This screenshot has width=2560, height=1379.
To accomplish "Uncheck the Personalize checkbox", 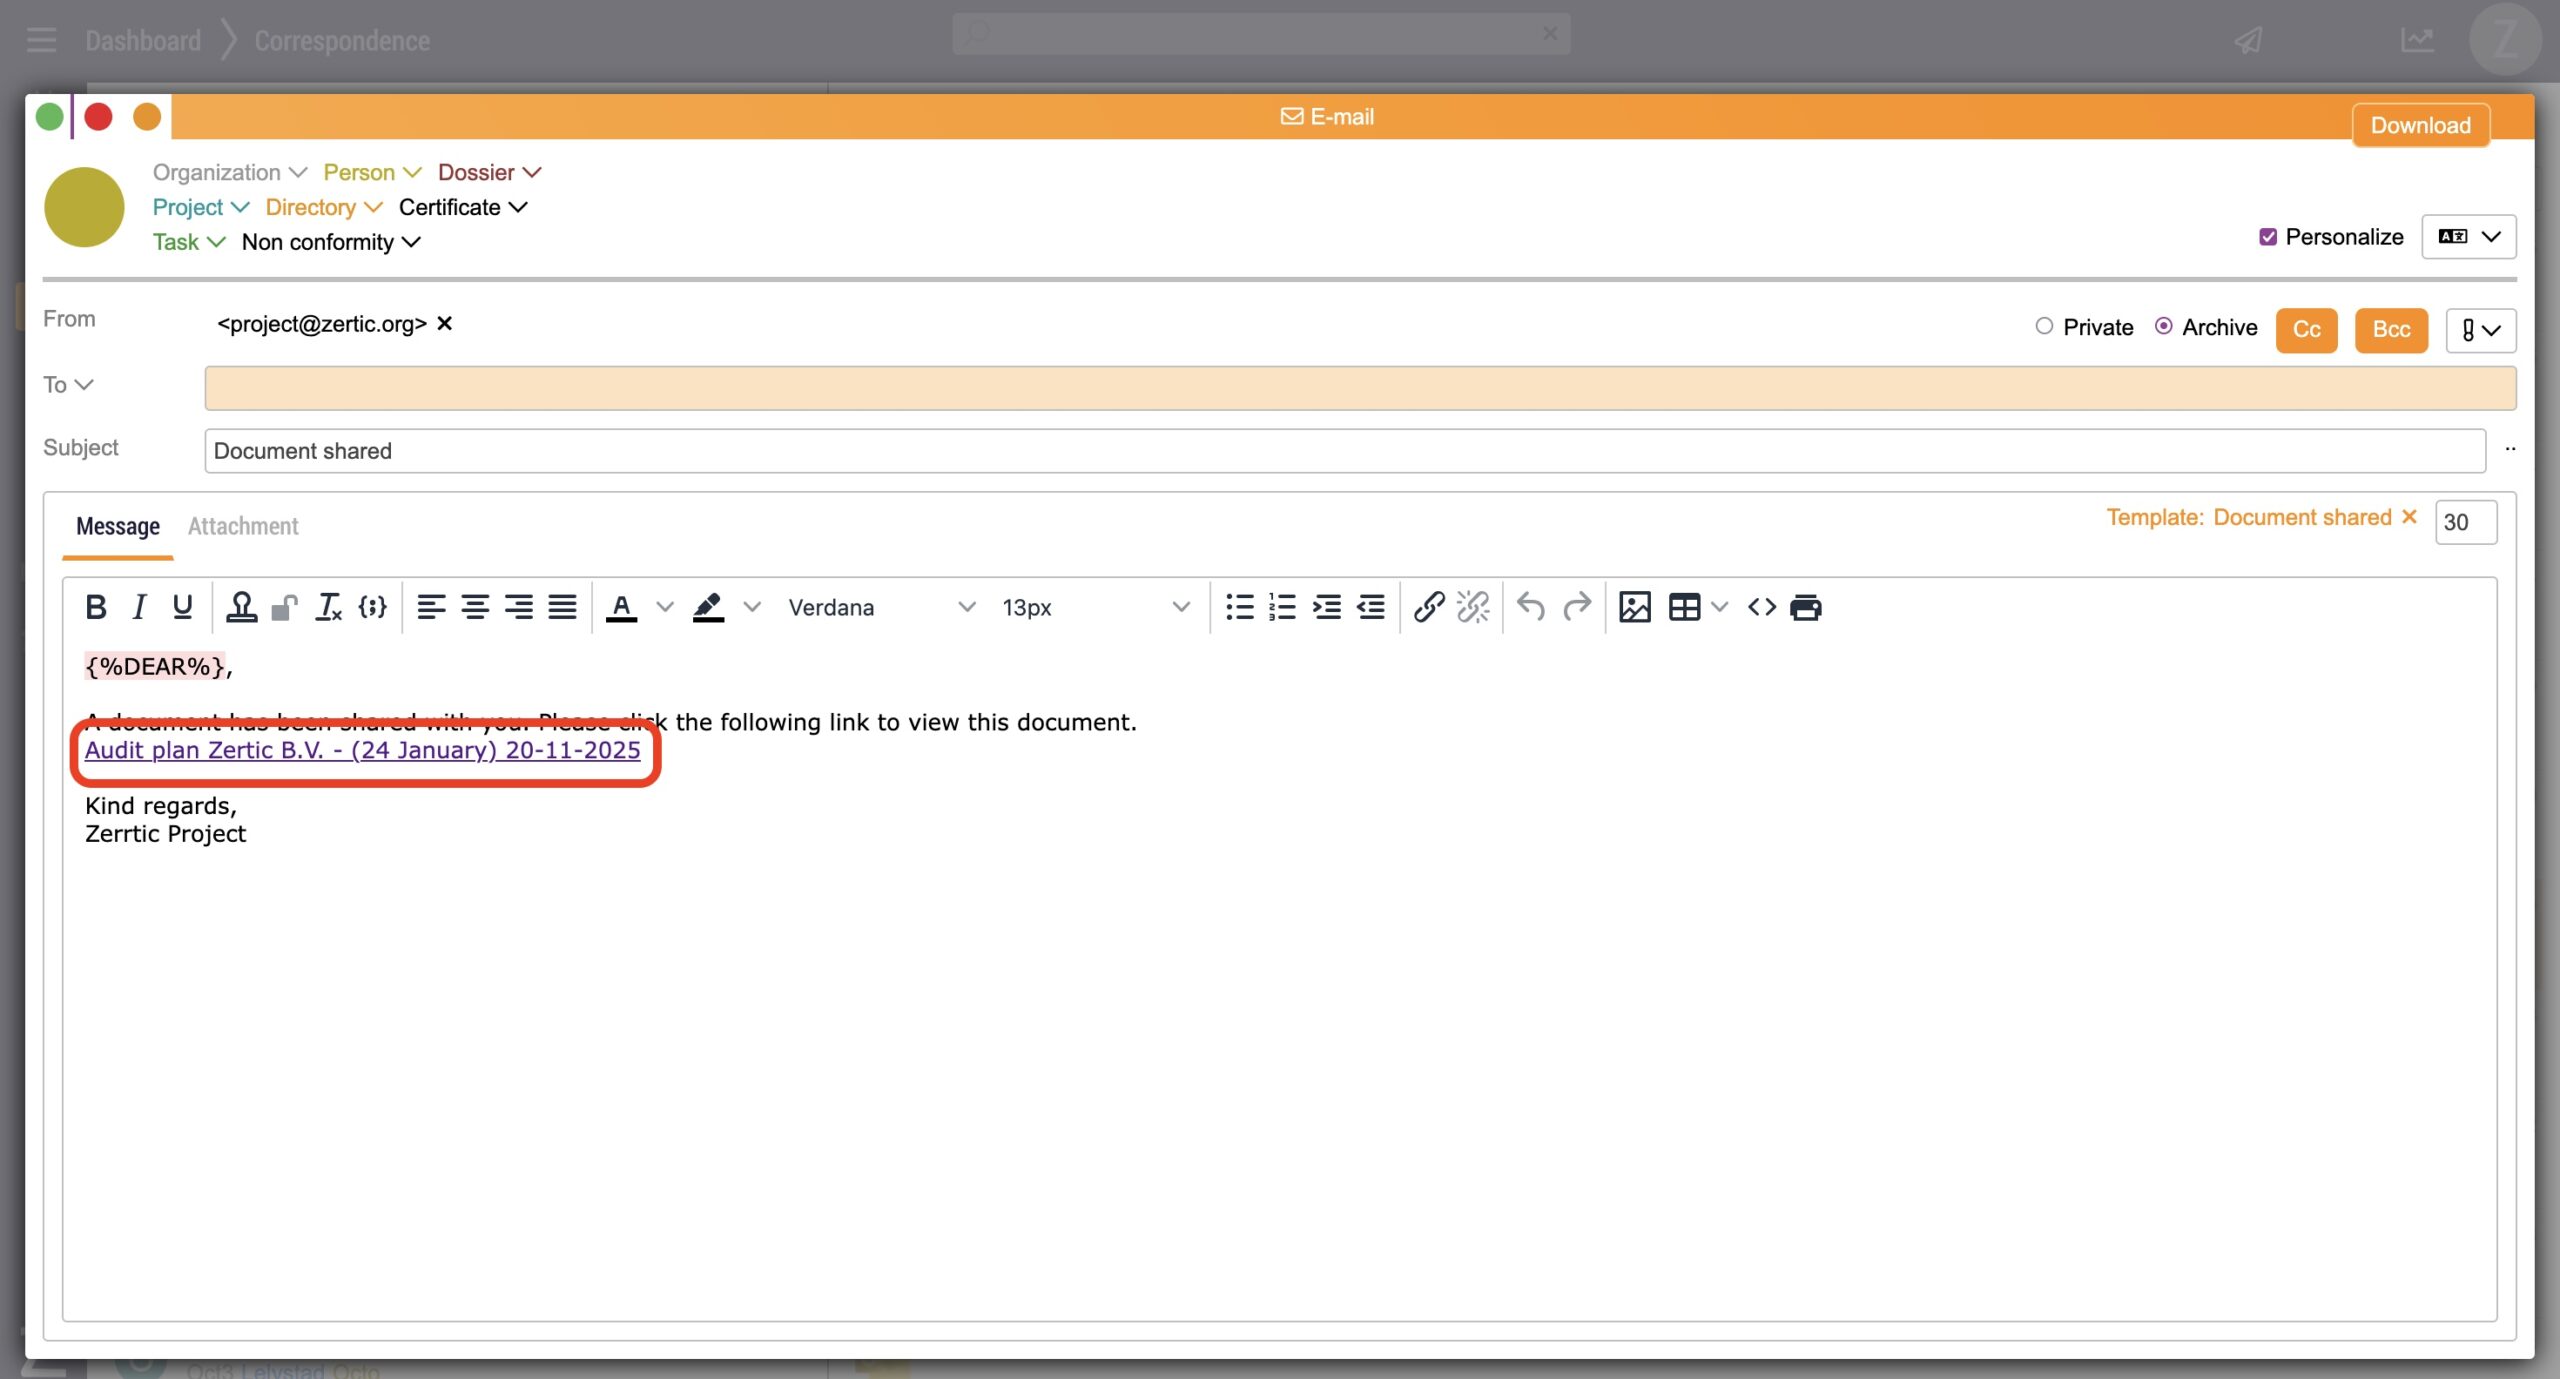I will pyautogui.click(x=2268, y=237).
